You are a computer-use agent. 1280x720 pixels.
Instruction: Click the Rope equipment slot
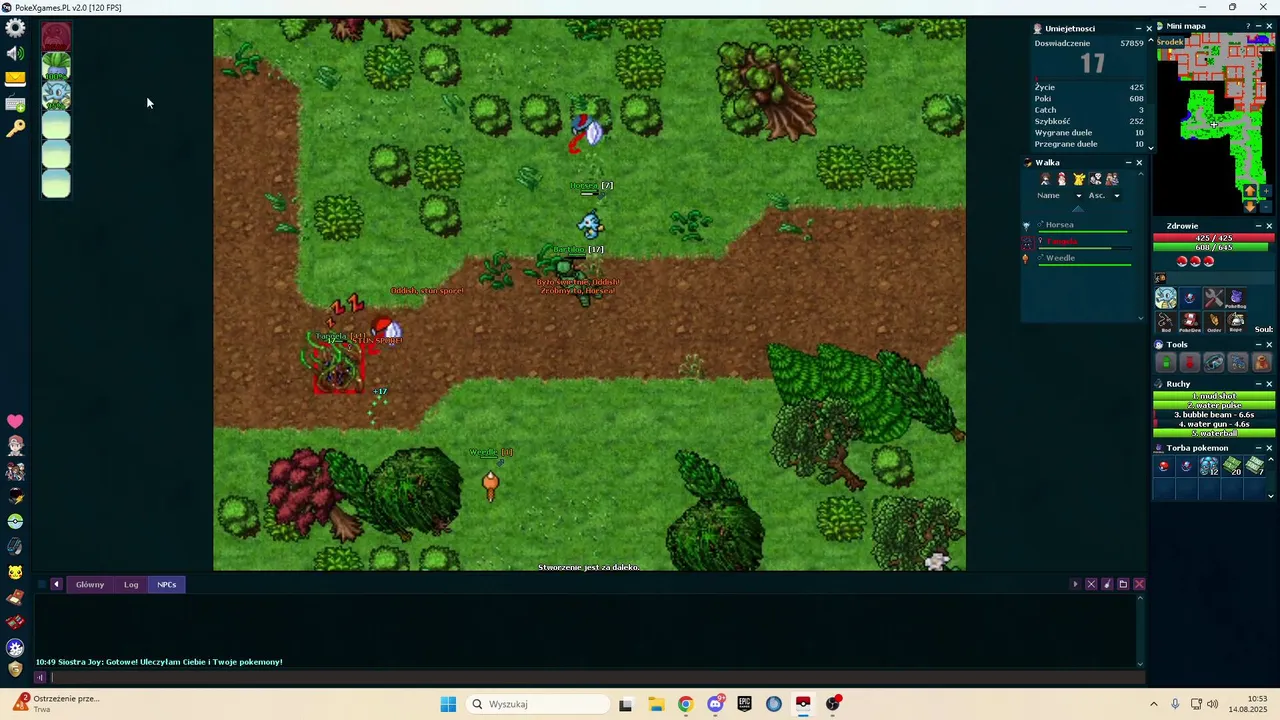pos(1236,322)
